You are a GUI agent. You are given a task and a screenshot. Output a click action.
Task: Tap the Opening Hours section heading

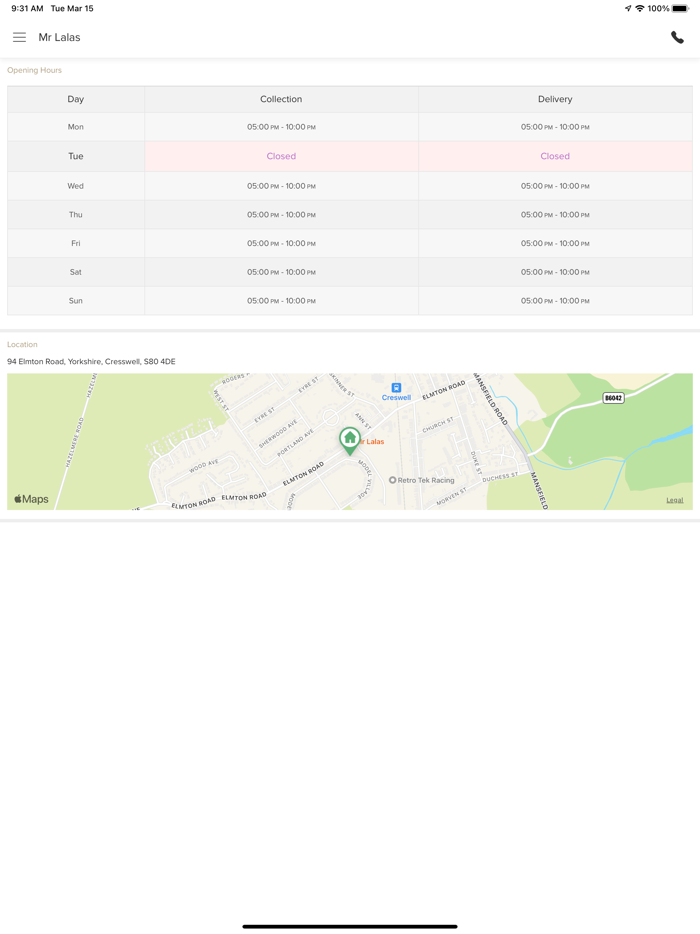click(x=34, y=70)
